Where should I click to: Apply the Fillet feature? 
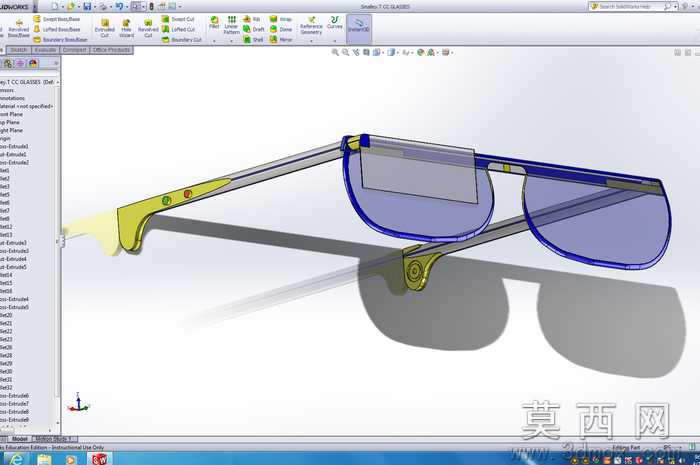coord(214,23)
